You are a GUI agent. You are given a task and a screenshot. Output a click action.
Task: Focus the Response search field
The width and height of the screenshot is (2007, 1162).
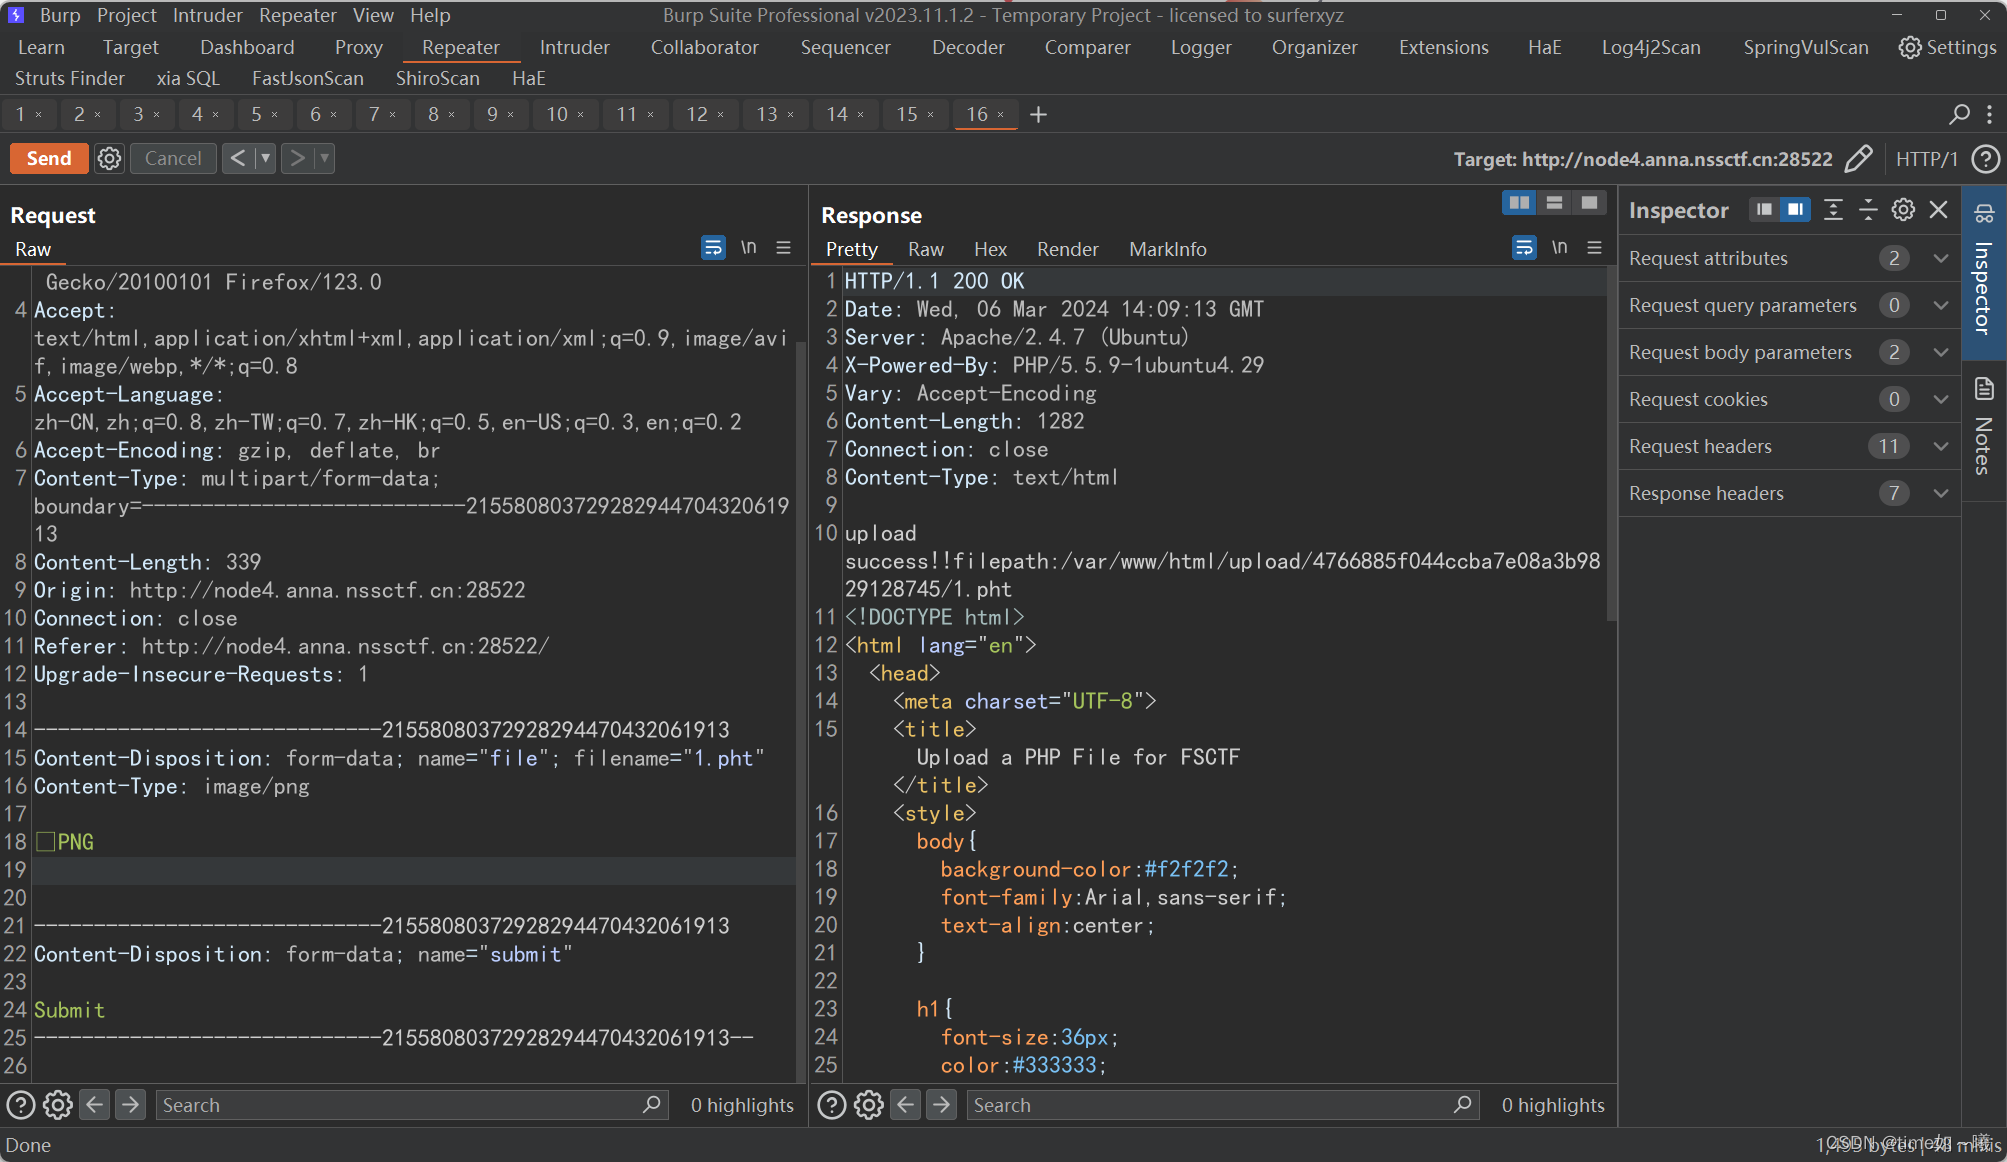[x=1223, y=1105]
